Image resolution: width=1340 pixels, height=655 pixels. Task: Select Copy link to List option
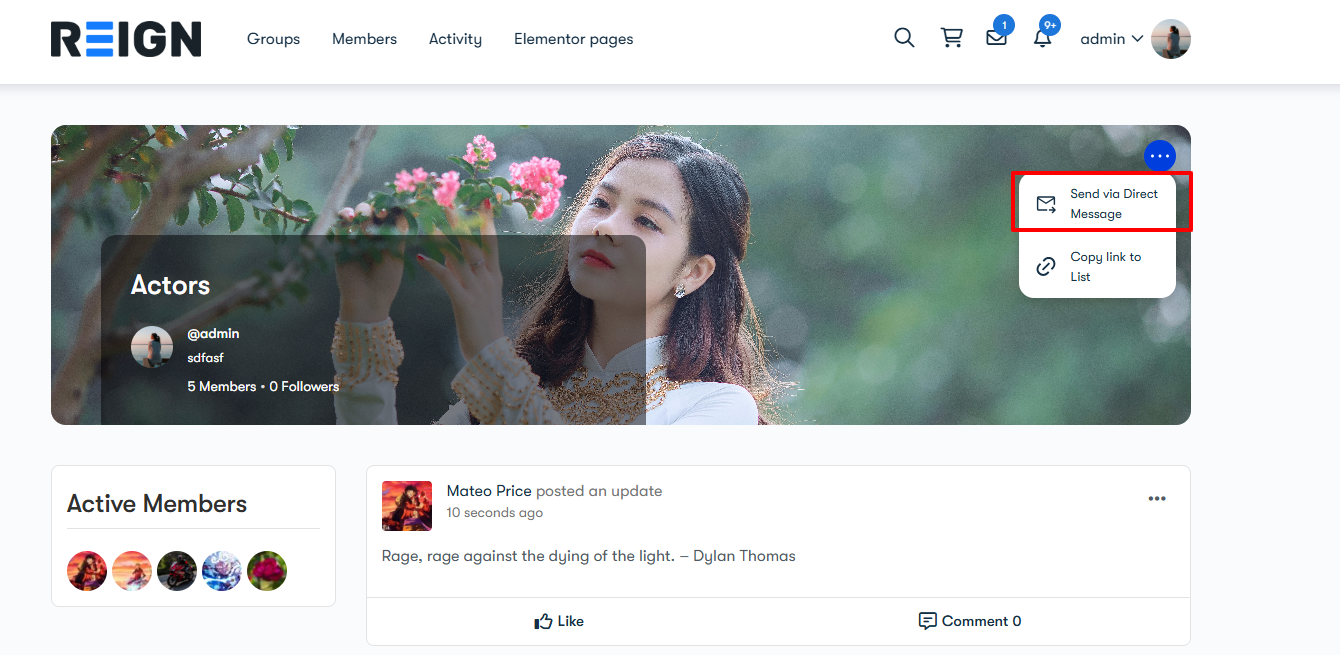(x=1098, y=267)
